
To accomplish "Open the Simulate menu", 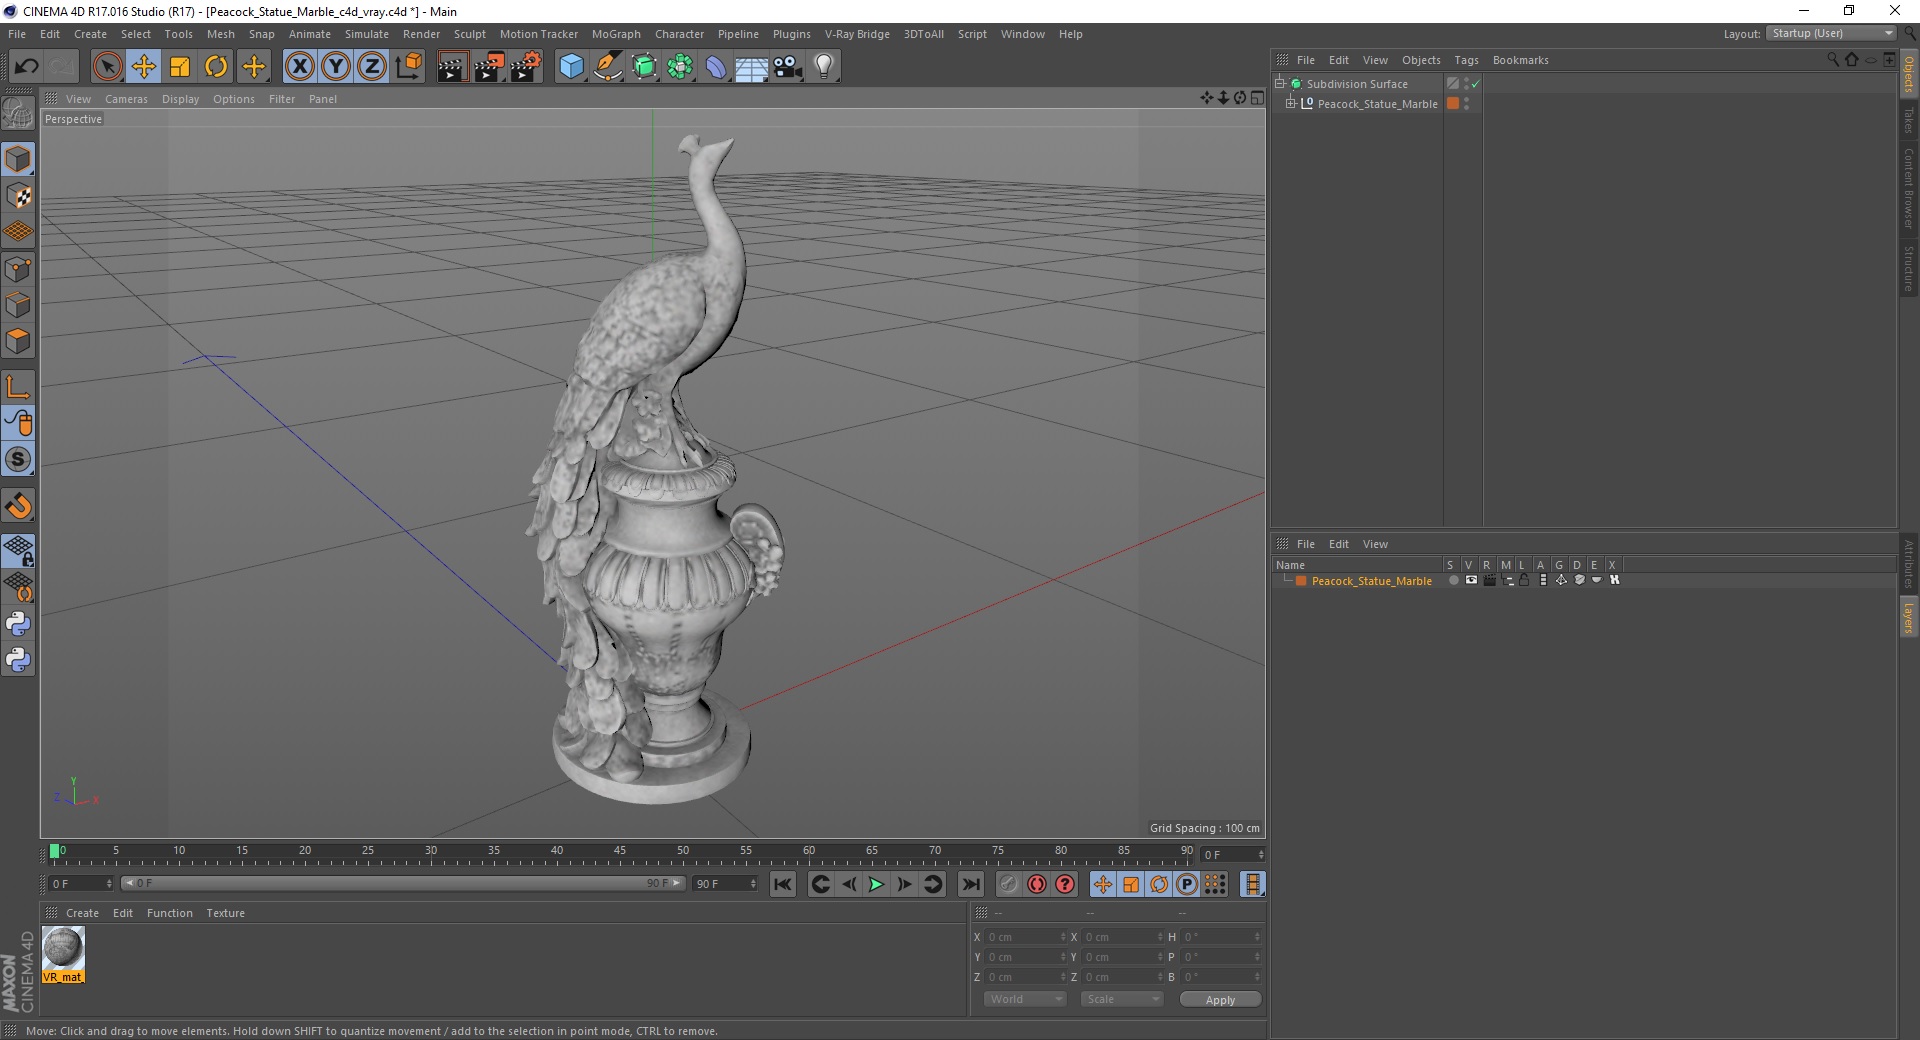I will coord(367,34).
